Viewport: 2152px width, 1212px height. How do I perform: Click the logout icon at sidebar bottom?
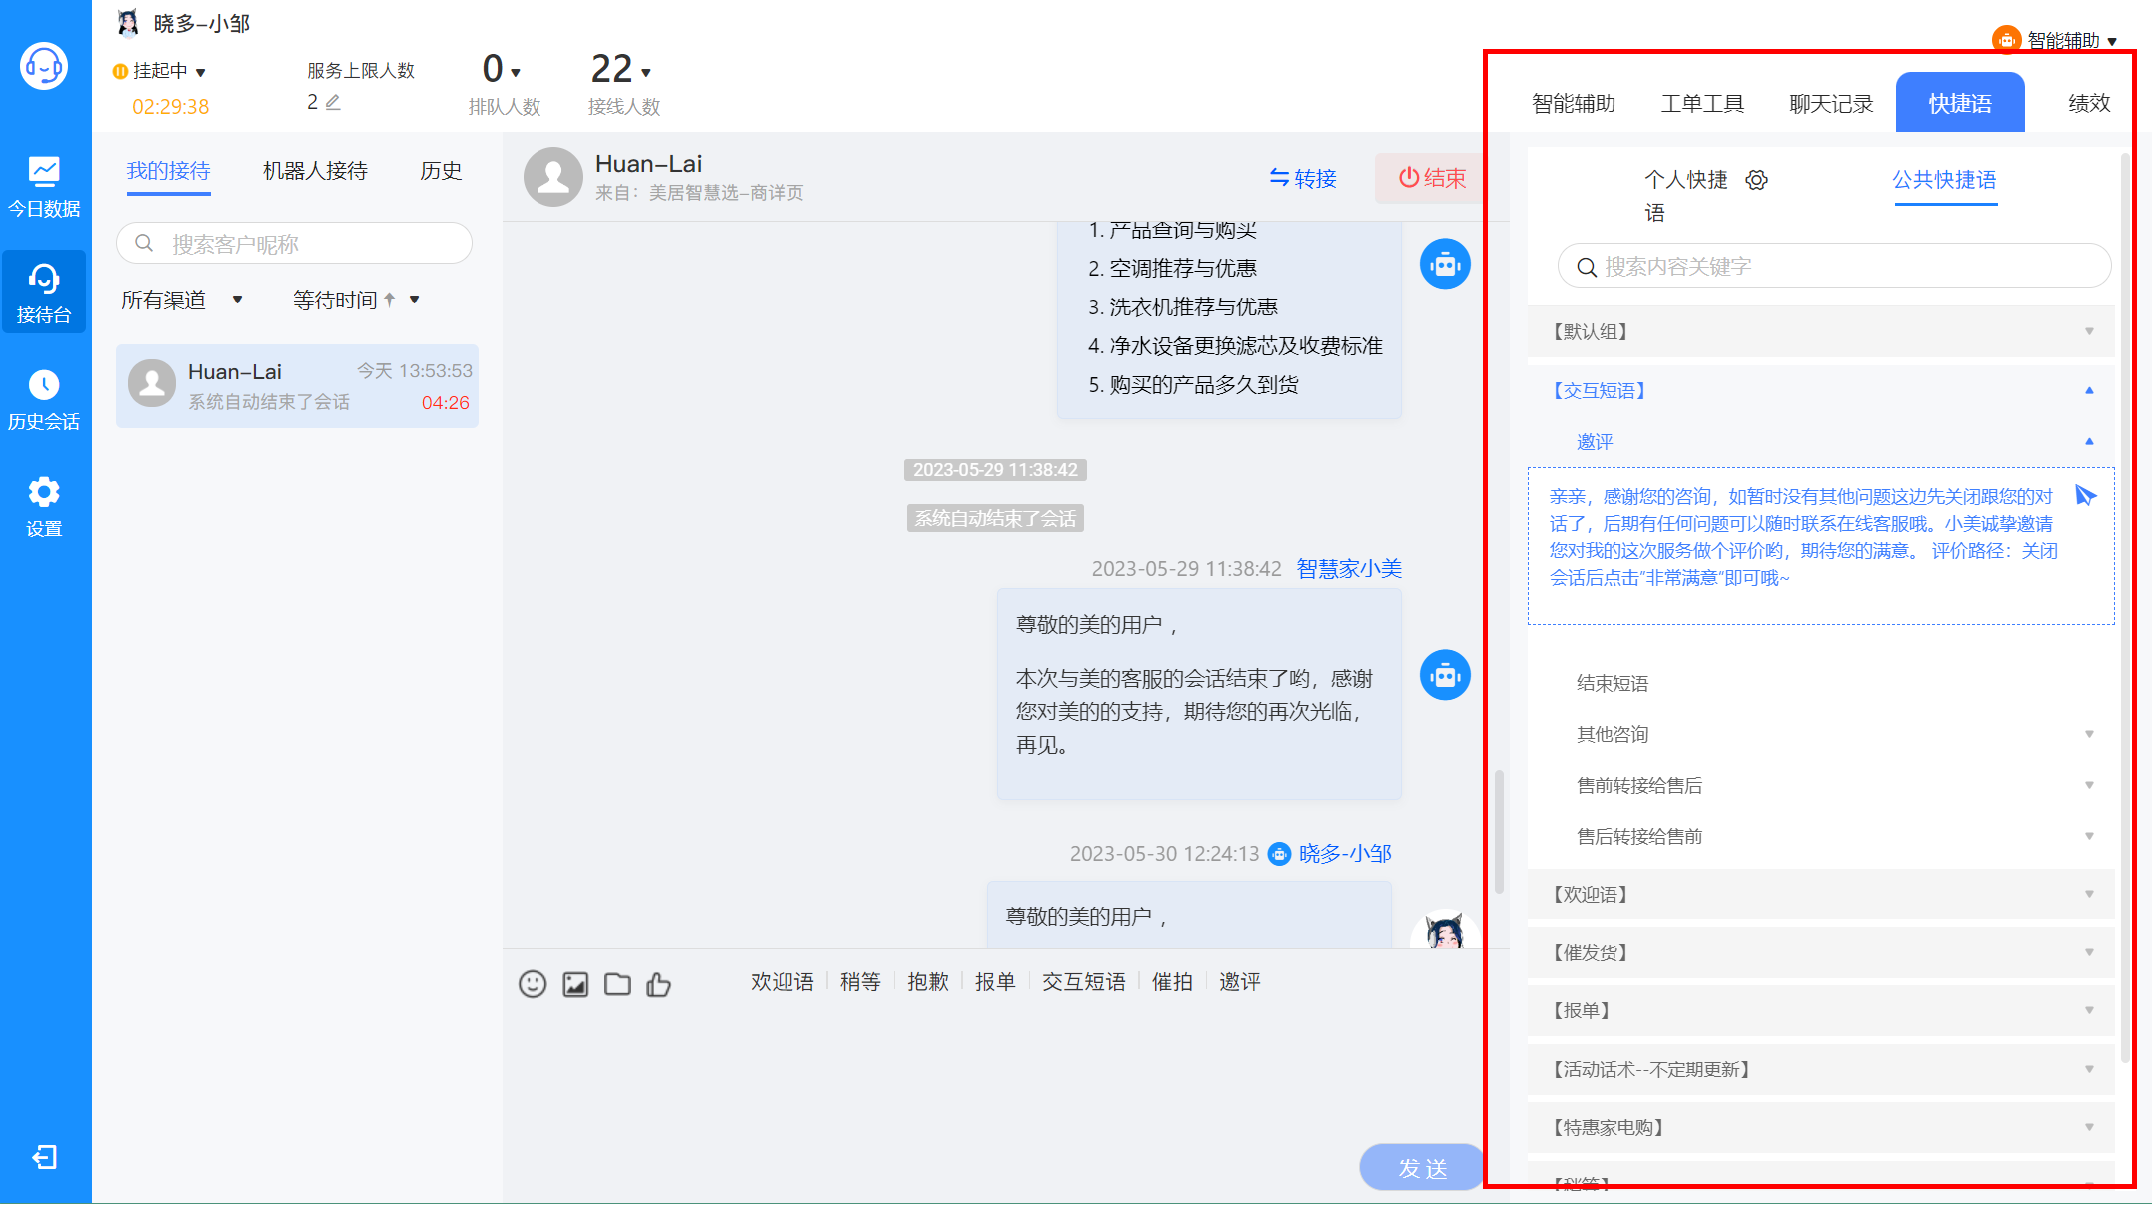coord(44,1157)
